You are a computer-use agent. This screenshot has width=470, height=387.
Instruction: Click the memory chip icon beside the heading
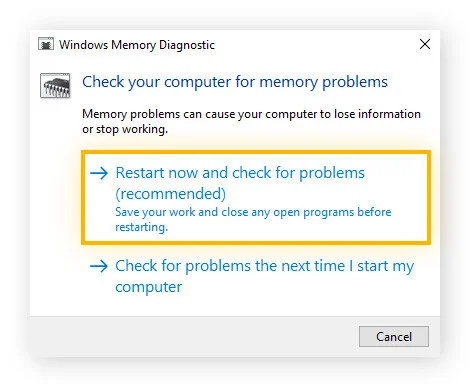(55, 86)
